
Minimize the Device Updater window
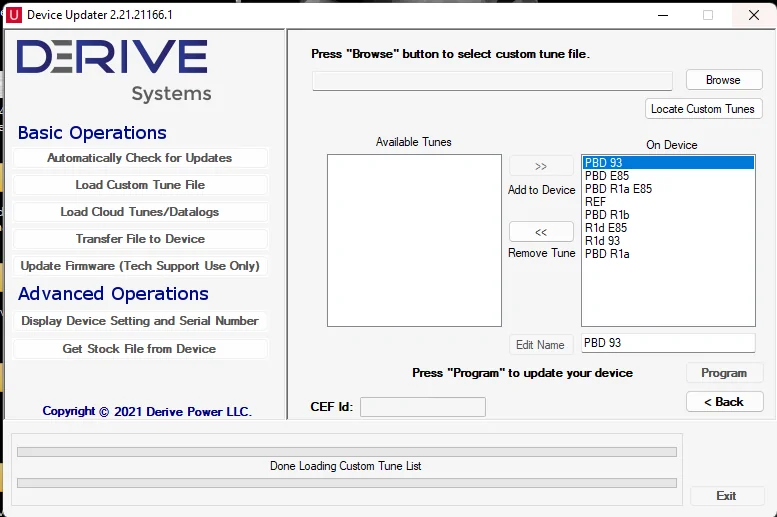(x=663, y=15)
